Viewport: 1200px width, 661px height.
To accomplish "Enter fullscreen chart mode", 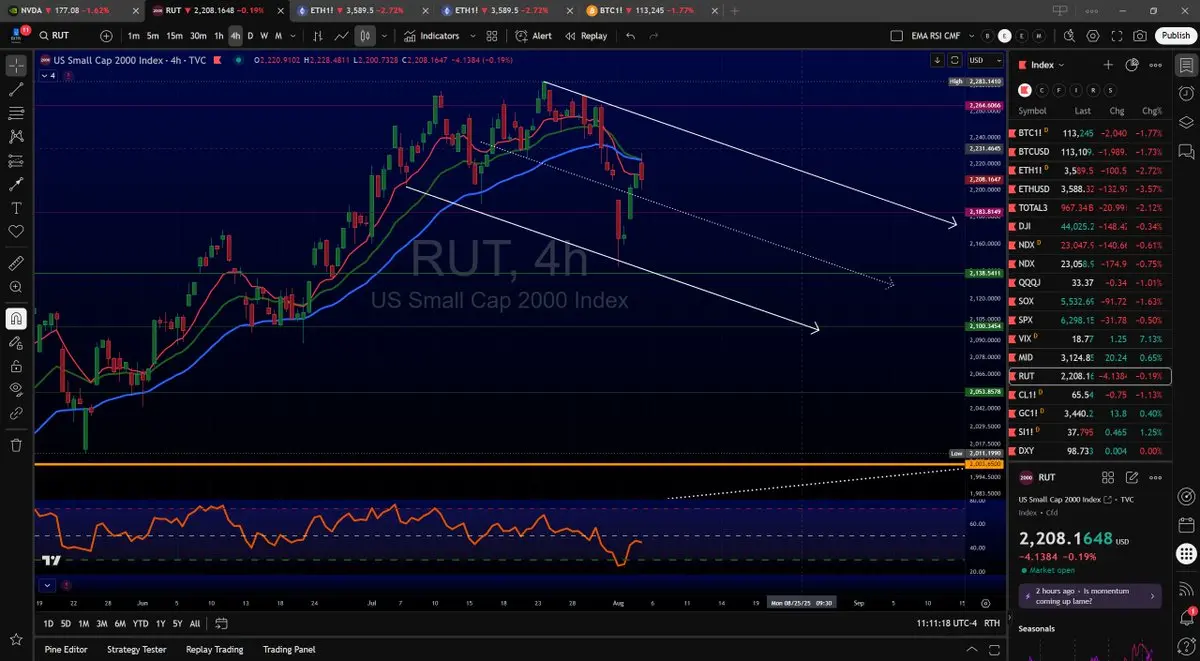I will [x=1116, y=35].
